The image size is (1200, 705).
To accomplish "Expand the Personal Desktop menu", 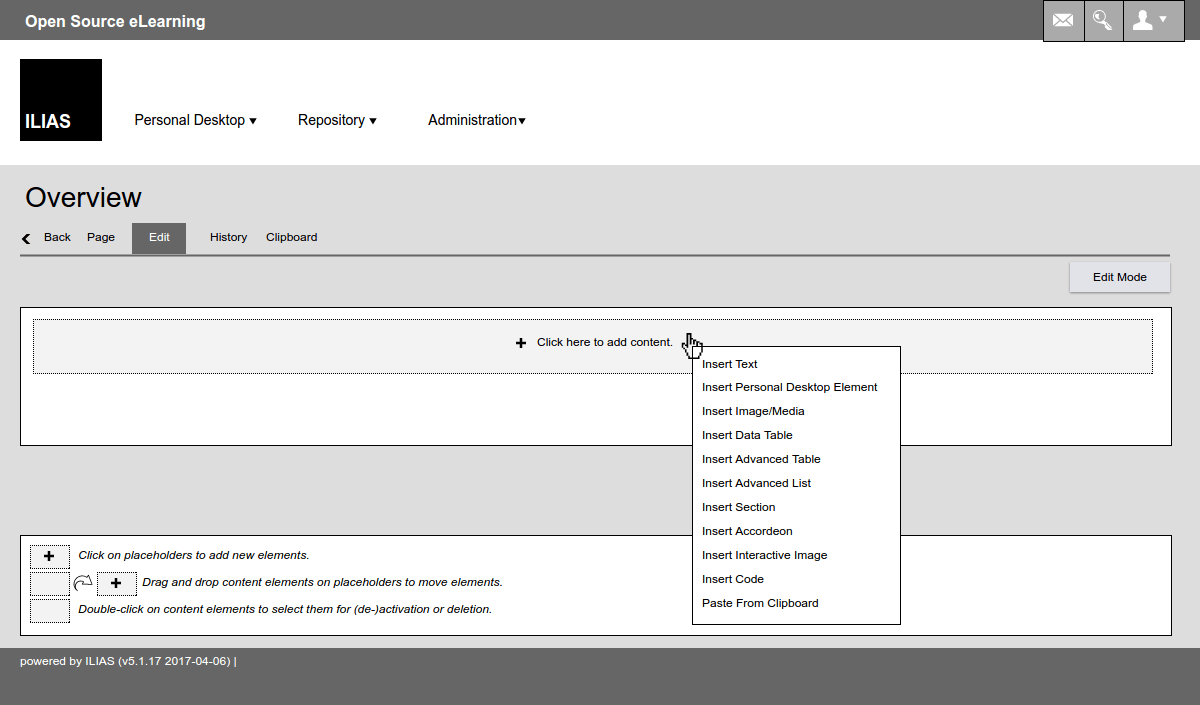I will coord(195,120).
